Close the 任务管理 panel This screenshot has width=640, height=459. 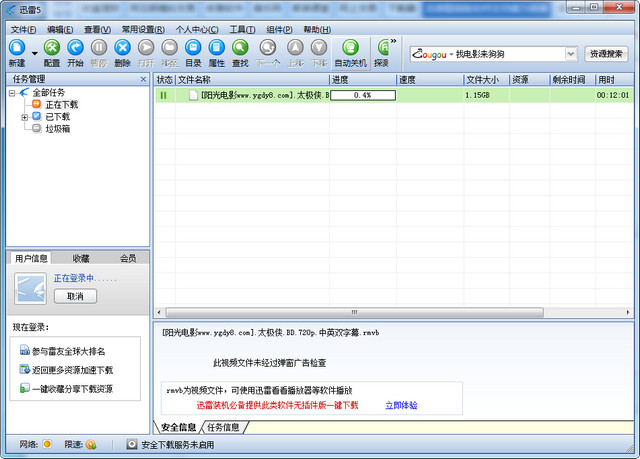click(143, 79)
